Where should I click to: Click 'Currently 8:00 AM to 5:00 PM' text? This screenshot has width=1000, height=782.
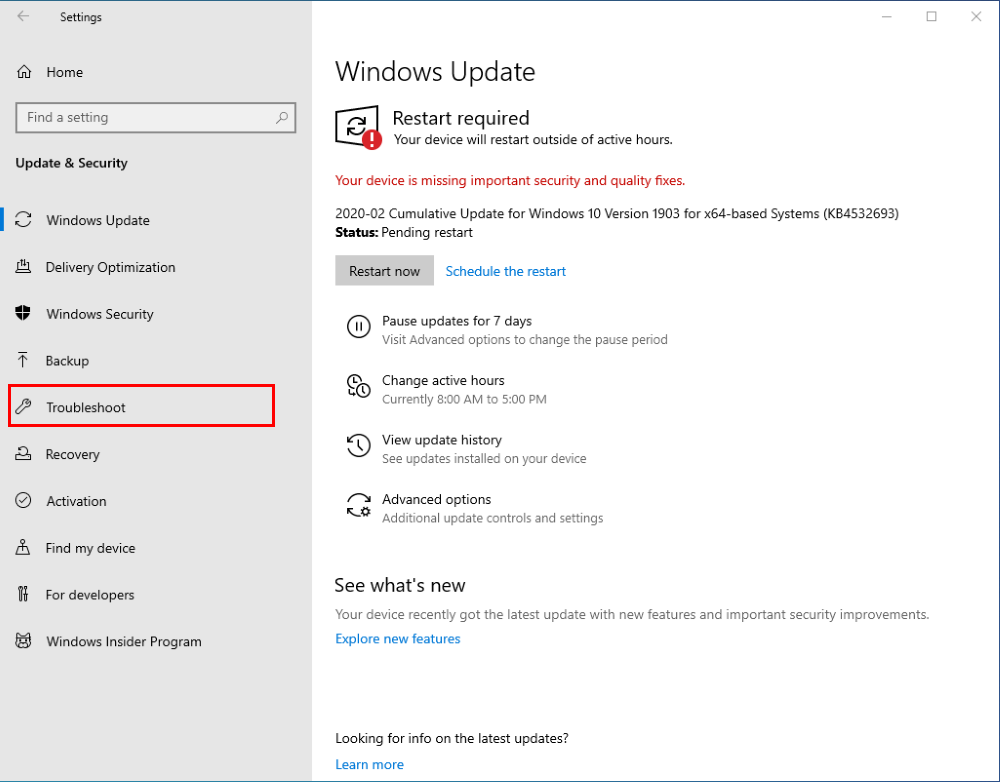point(464,399)
